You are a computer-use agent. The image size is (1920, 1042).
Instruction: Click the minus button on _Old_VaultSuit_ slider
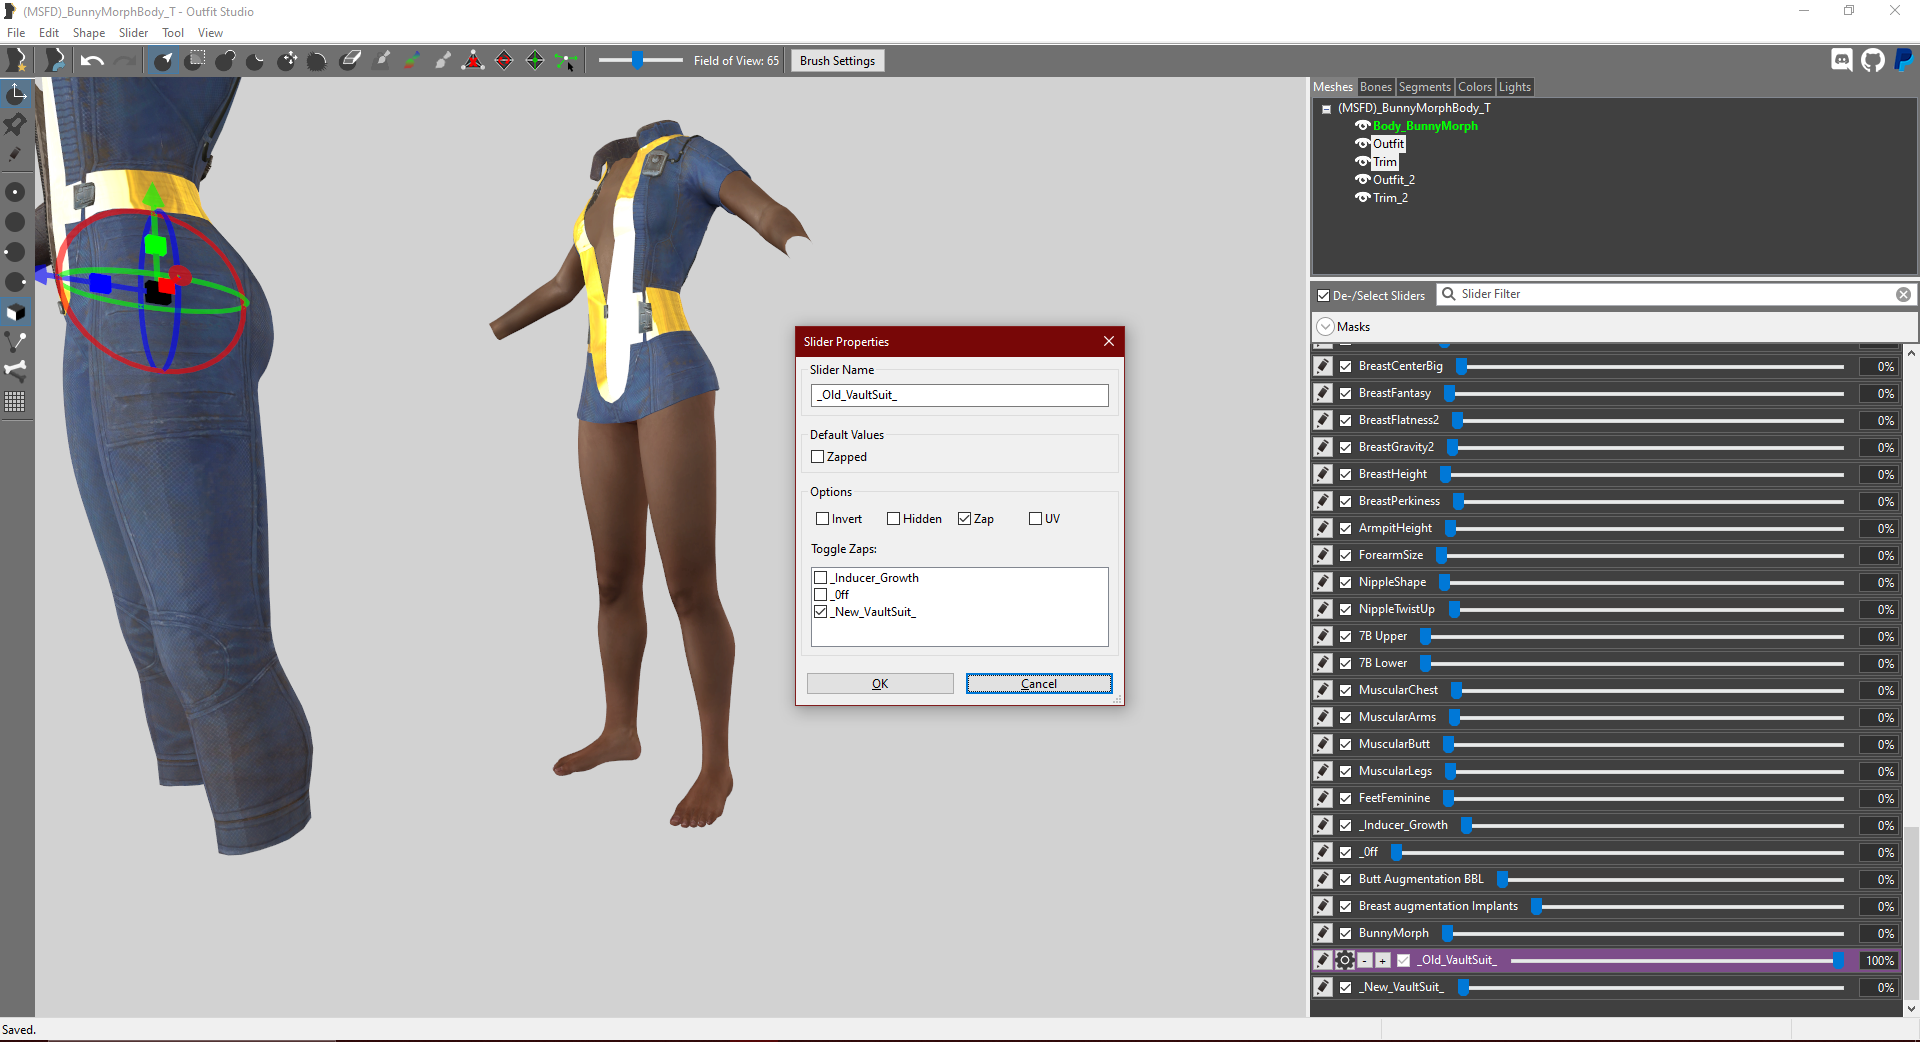click(1364, 960)
